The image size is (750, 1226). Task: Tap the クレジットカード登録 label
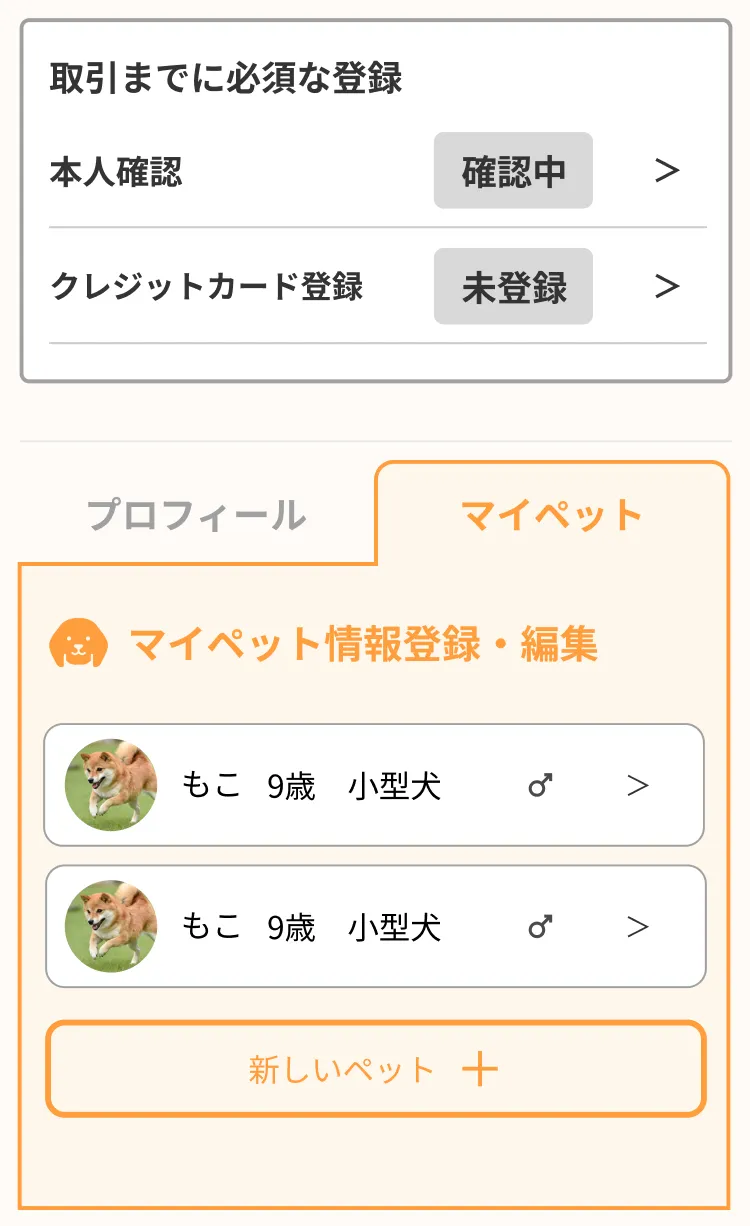[x=206, y=287]
